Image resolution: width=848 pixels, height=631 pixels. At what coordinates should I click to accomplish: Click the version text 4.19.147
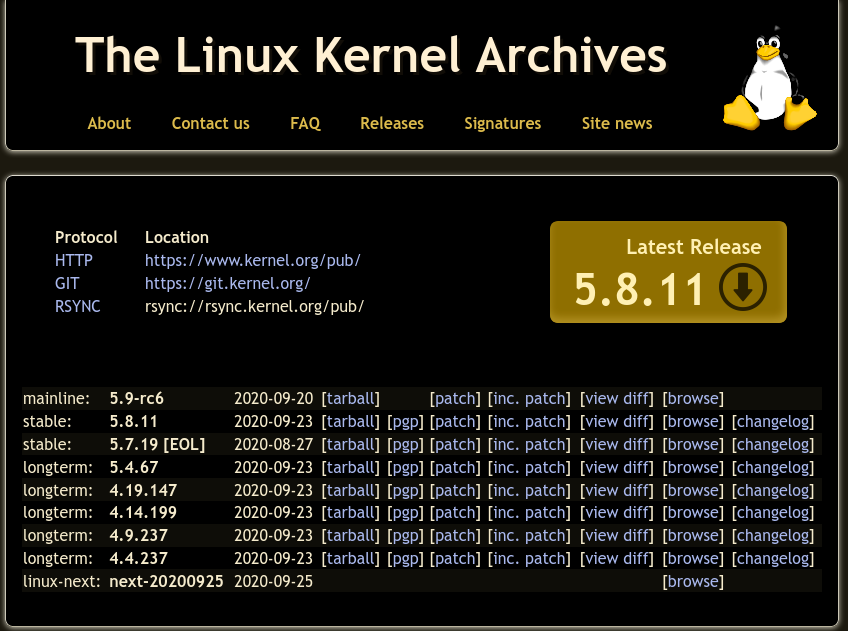tap(143, 490)
